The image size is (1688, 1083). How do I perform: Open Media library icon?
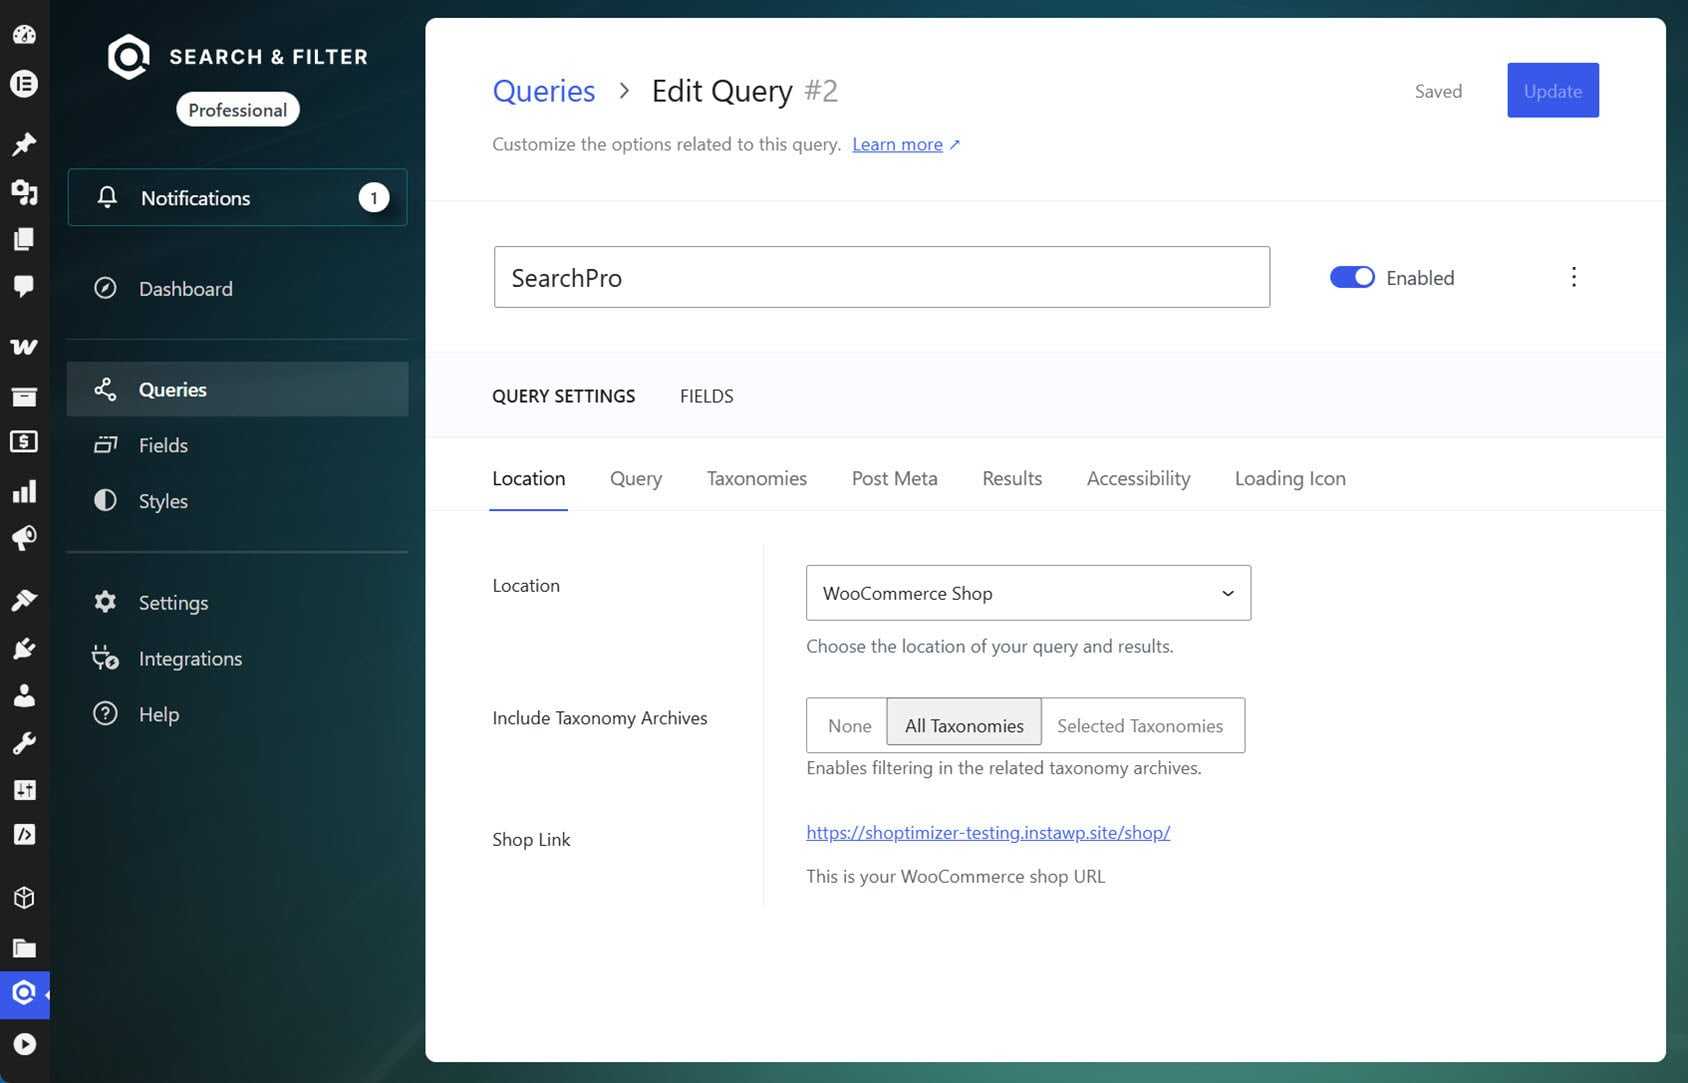pos(24,191)
